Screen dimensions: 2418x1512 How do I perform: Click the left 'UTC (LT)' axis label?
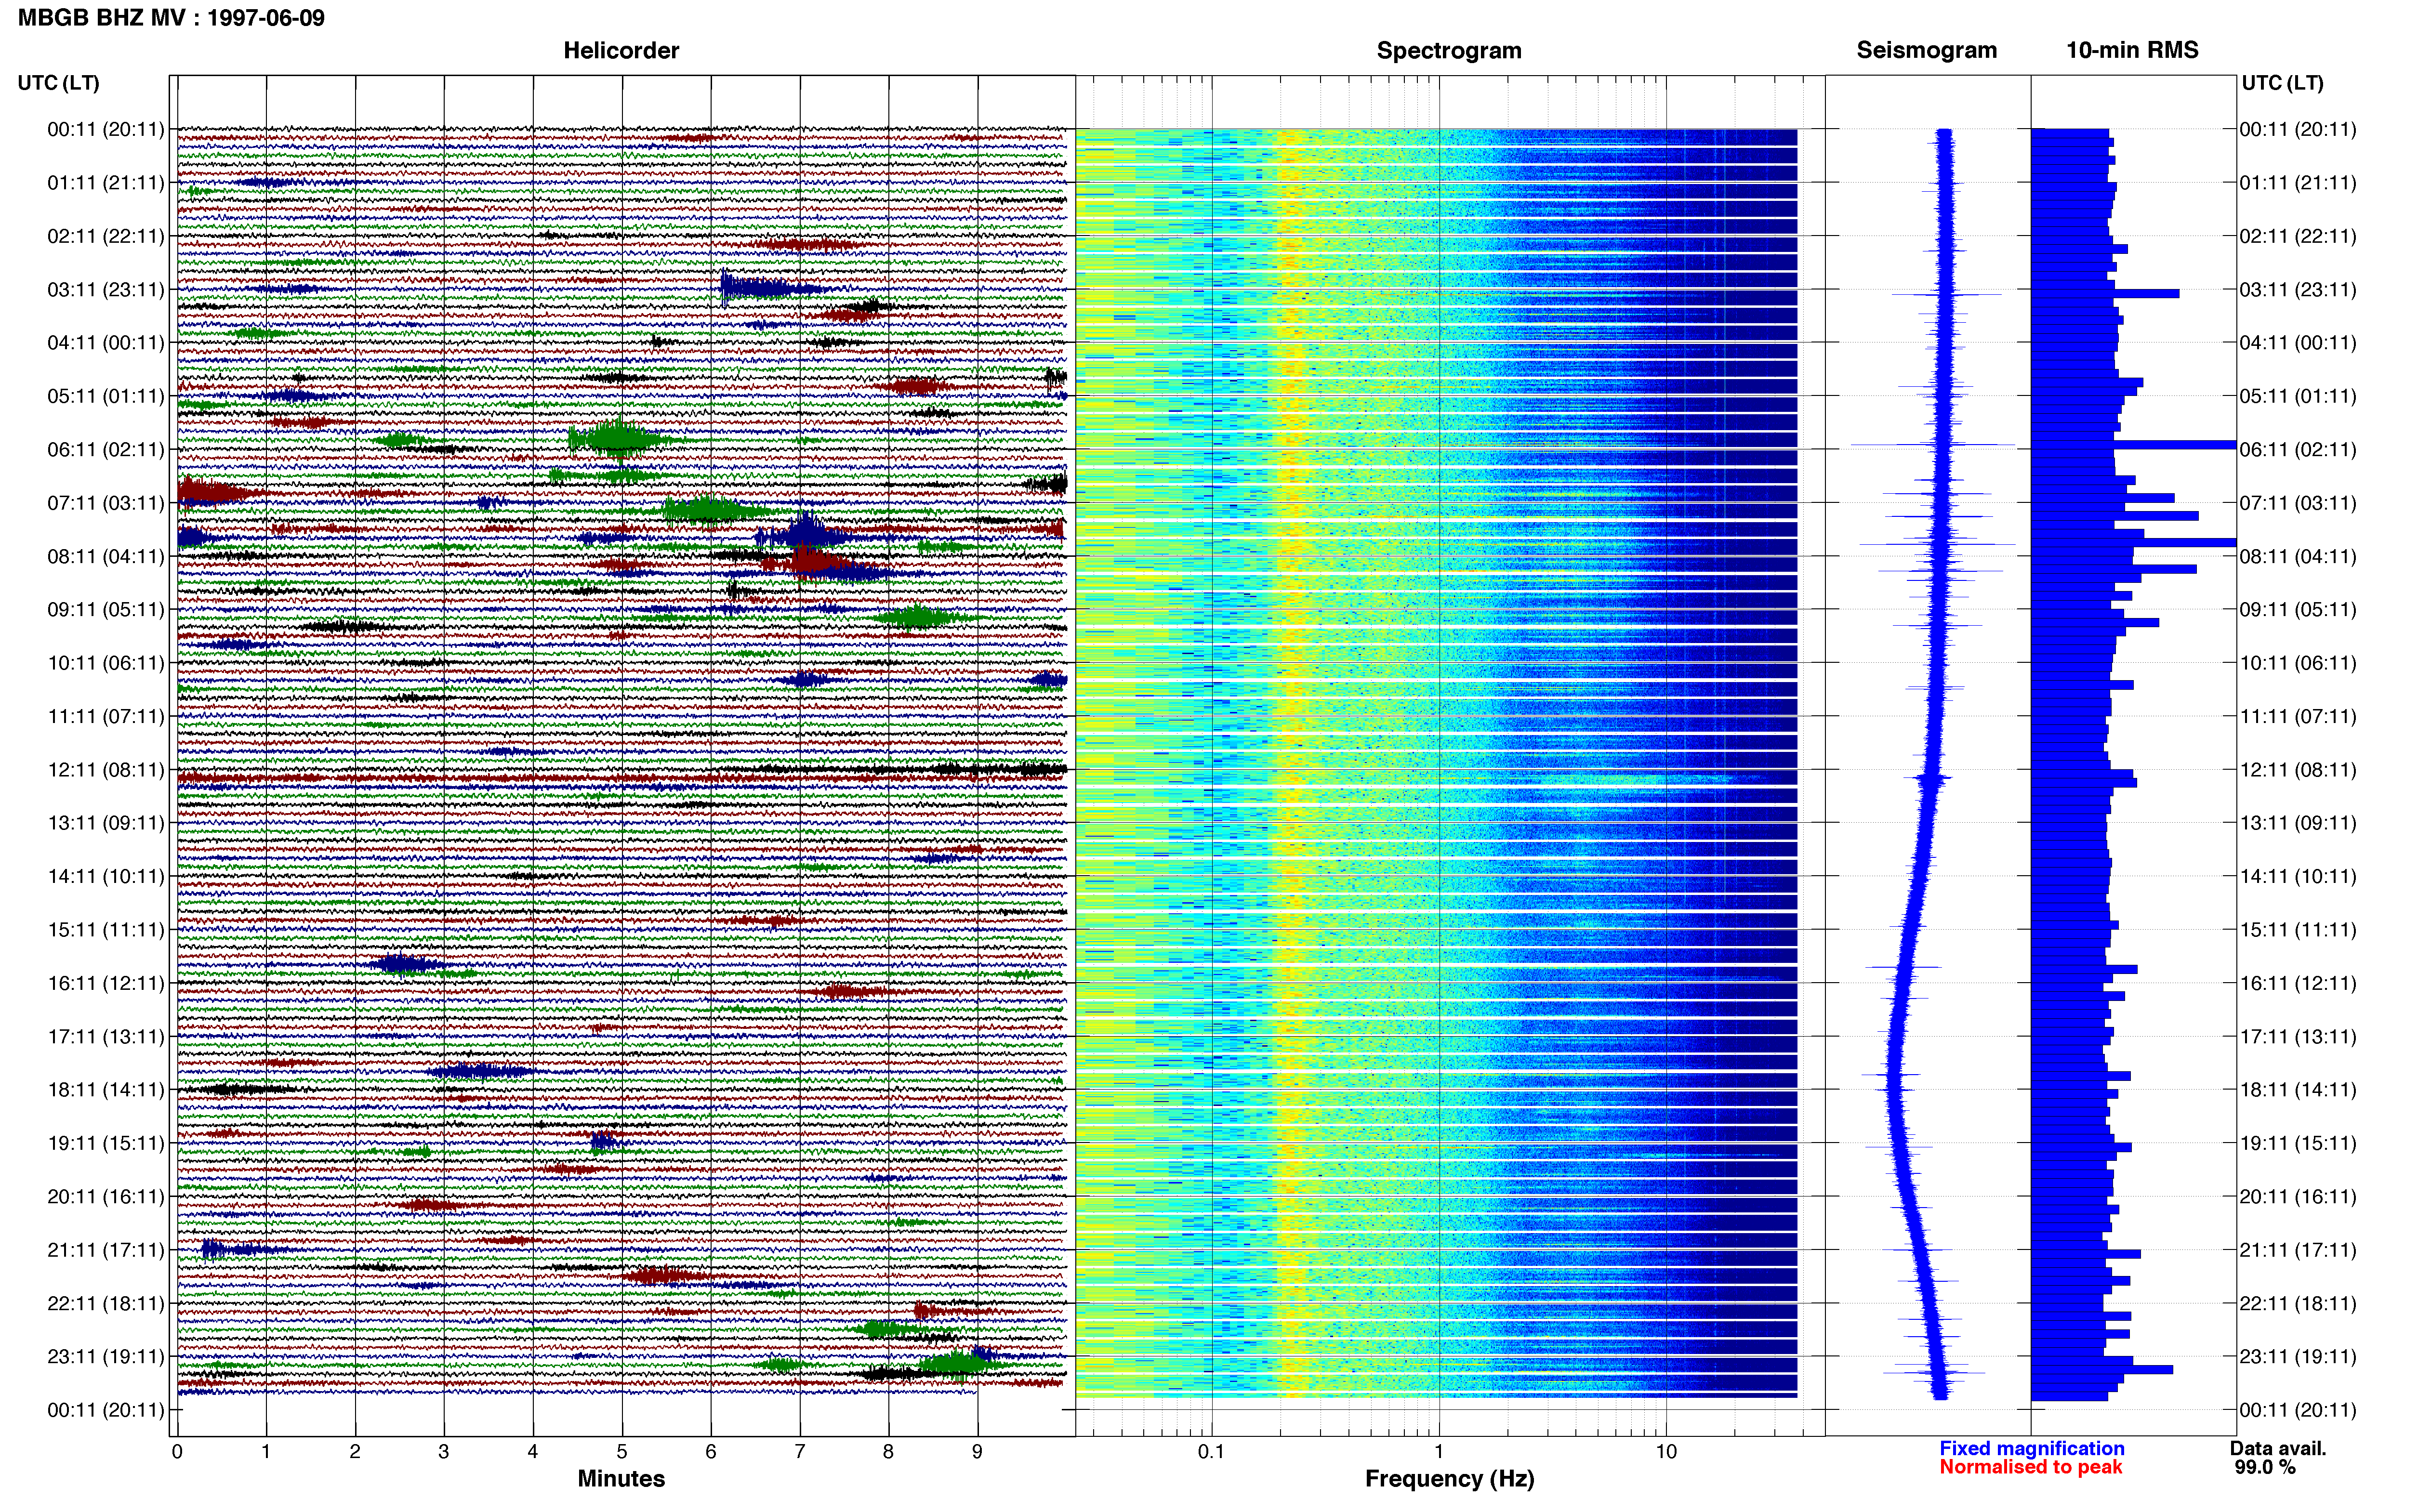(x=58, y=83)
